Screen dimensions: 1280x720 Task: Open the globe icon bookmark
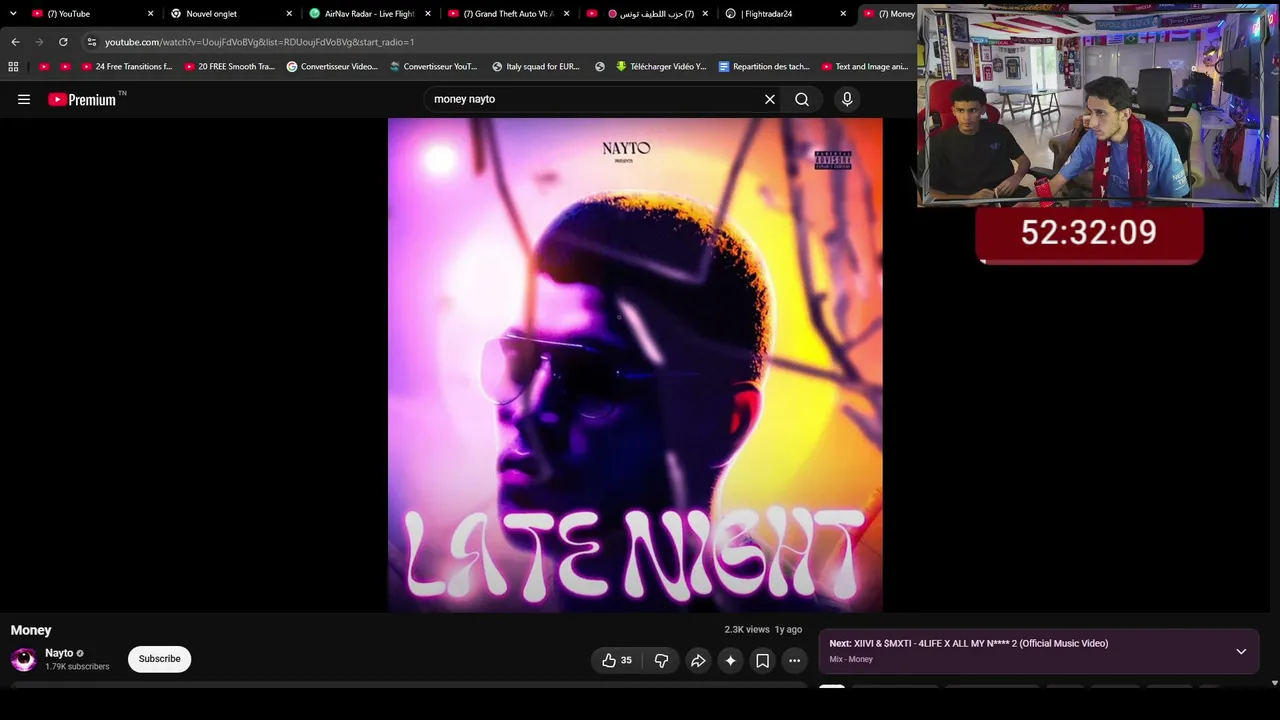[x=600, y=67]
